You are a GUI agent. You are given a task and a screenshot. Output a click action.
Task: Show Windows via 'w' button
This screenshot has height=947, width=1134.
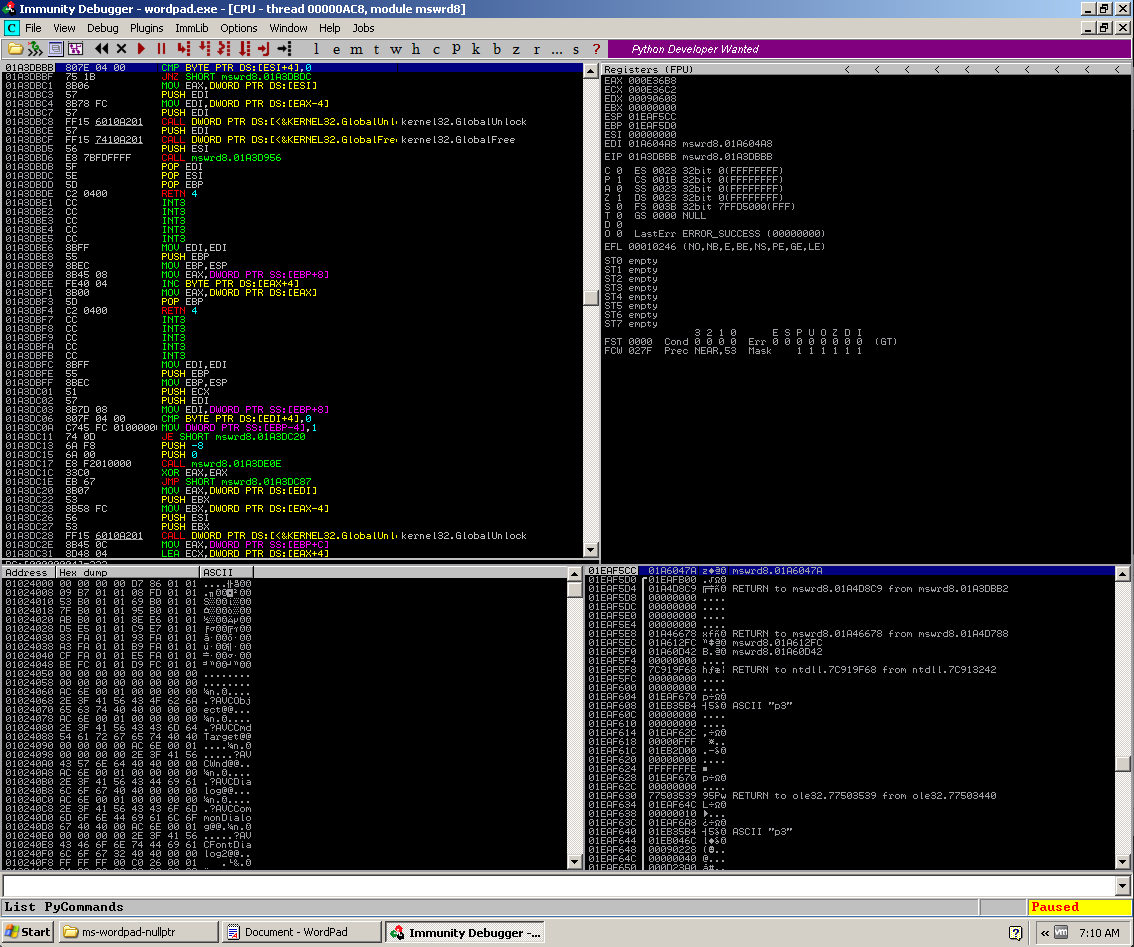point(396,49)
